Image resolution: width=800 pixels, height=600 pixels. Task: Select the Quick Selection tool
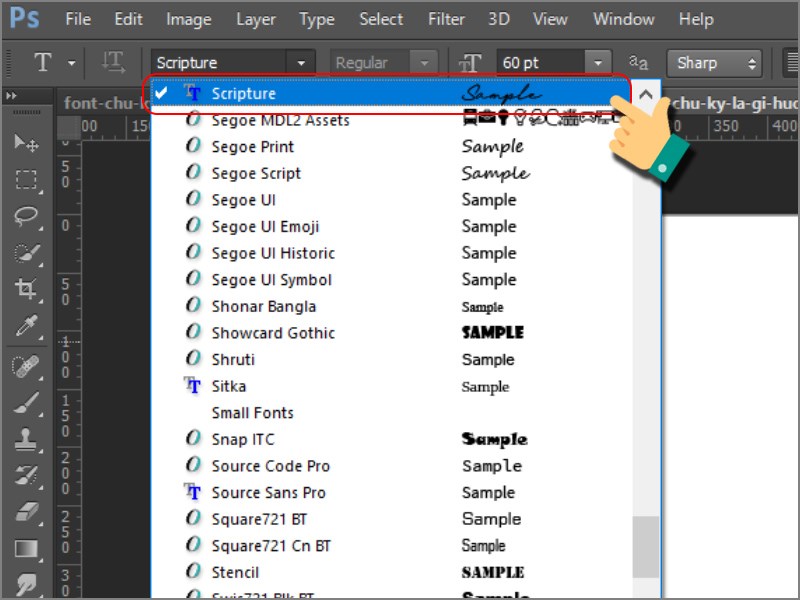[x=26, y=253]
